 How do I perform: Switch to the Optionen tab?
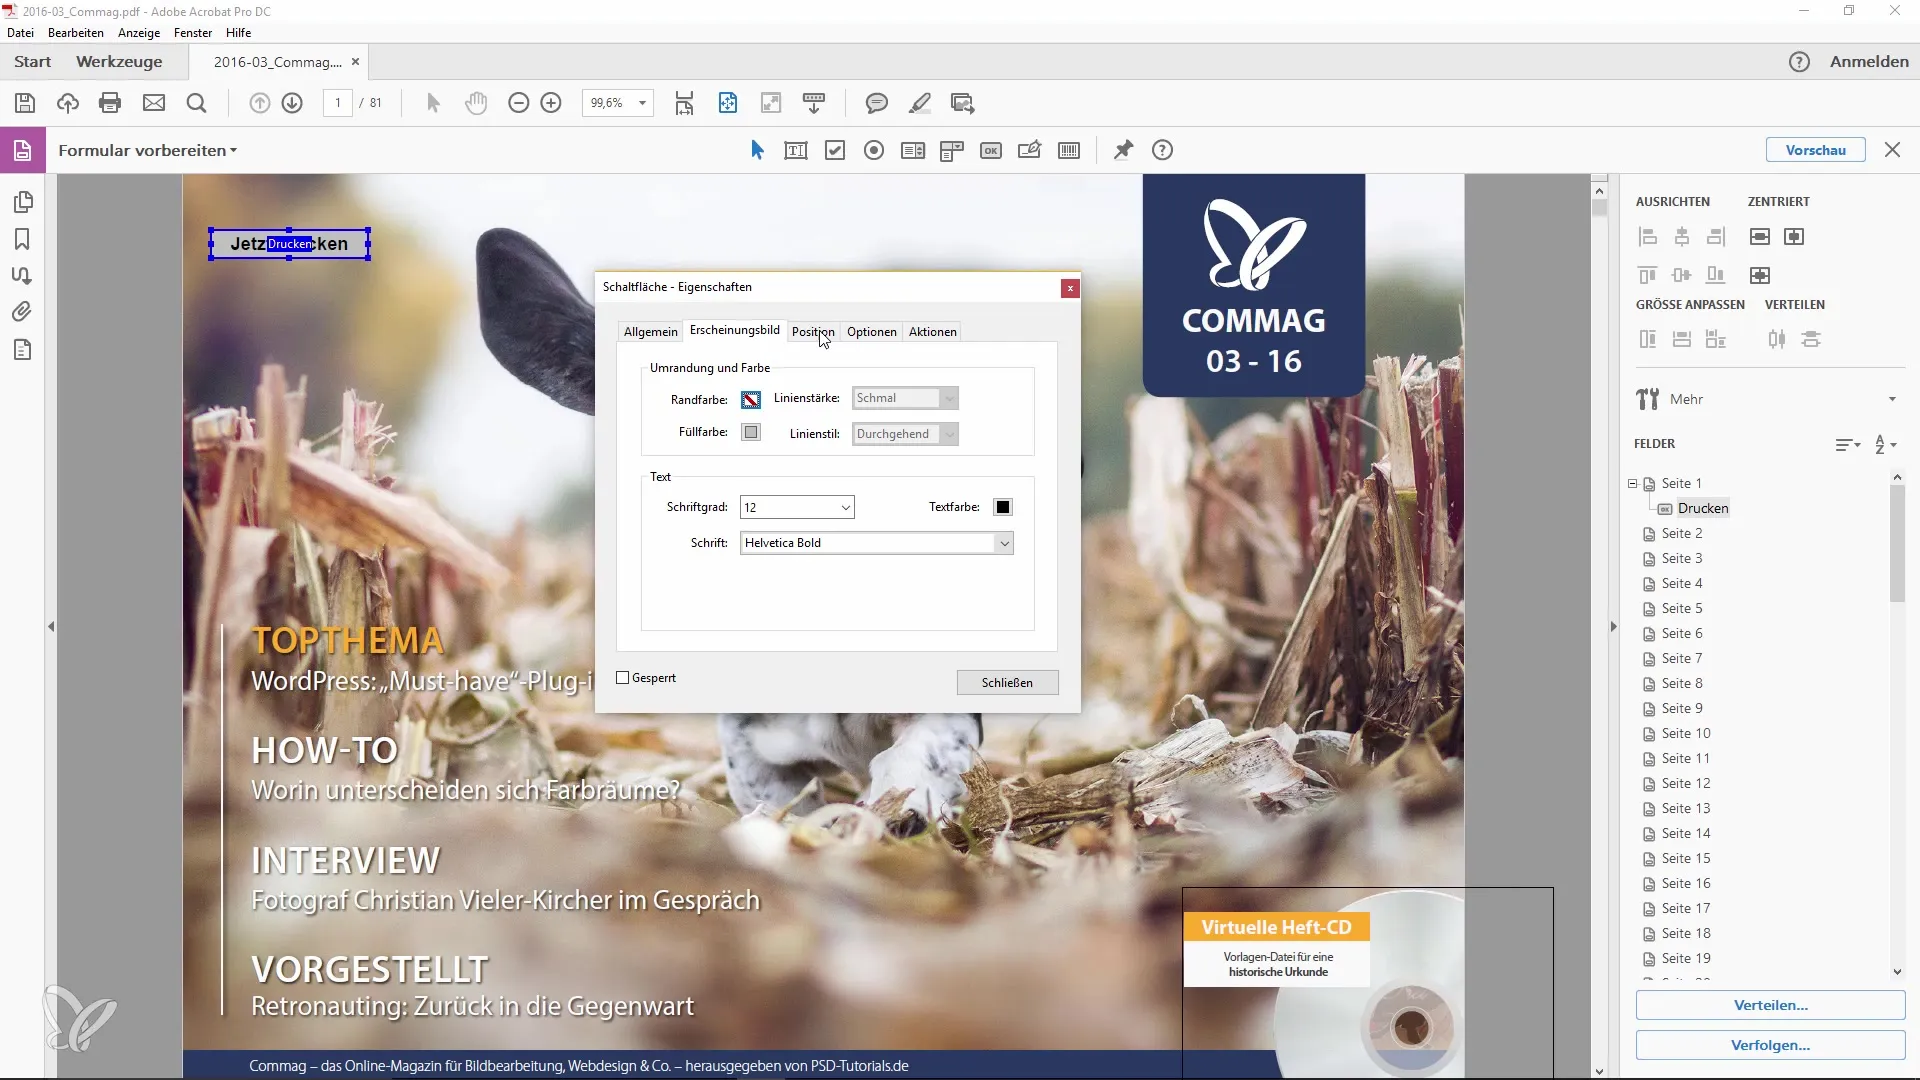tap(872, 332)
